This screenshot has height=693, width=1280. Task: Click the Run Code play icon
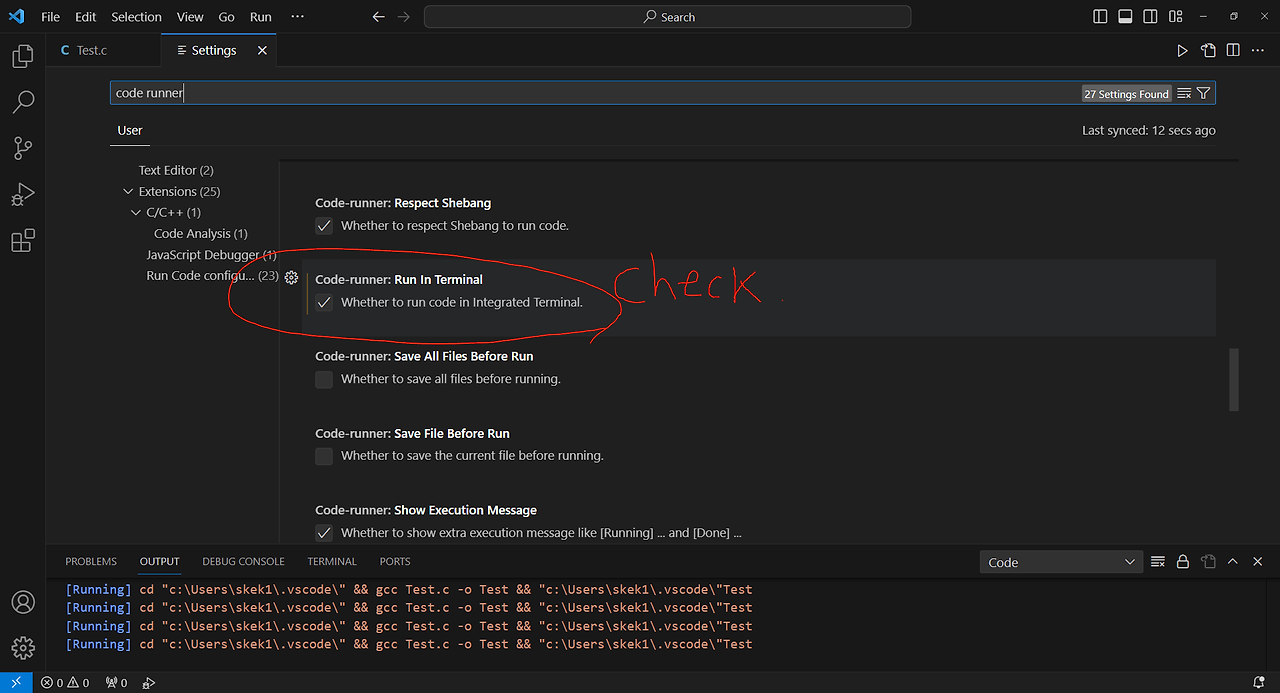(x=1182, y=50)
